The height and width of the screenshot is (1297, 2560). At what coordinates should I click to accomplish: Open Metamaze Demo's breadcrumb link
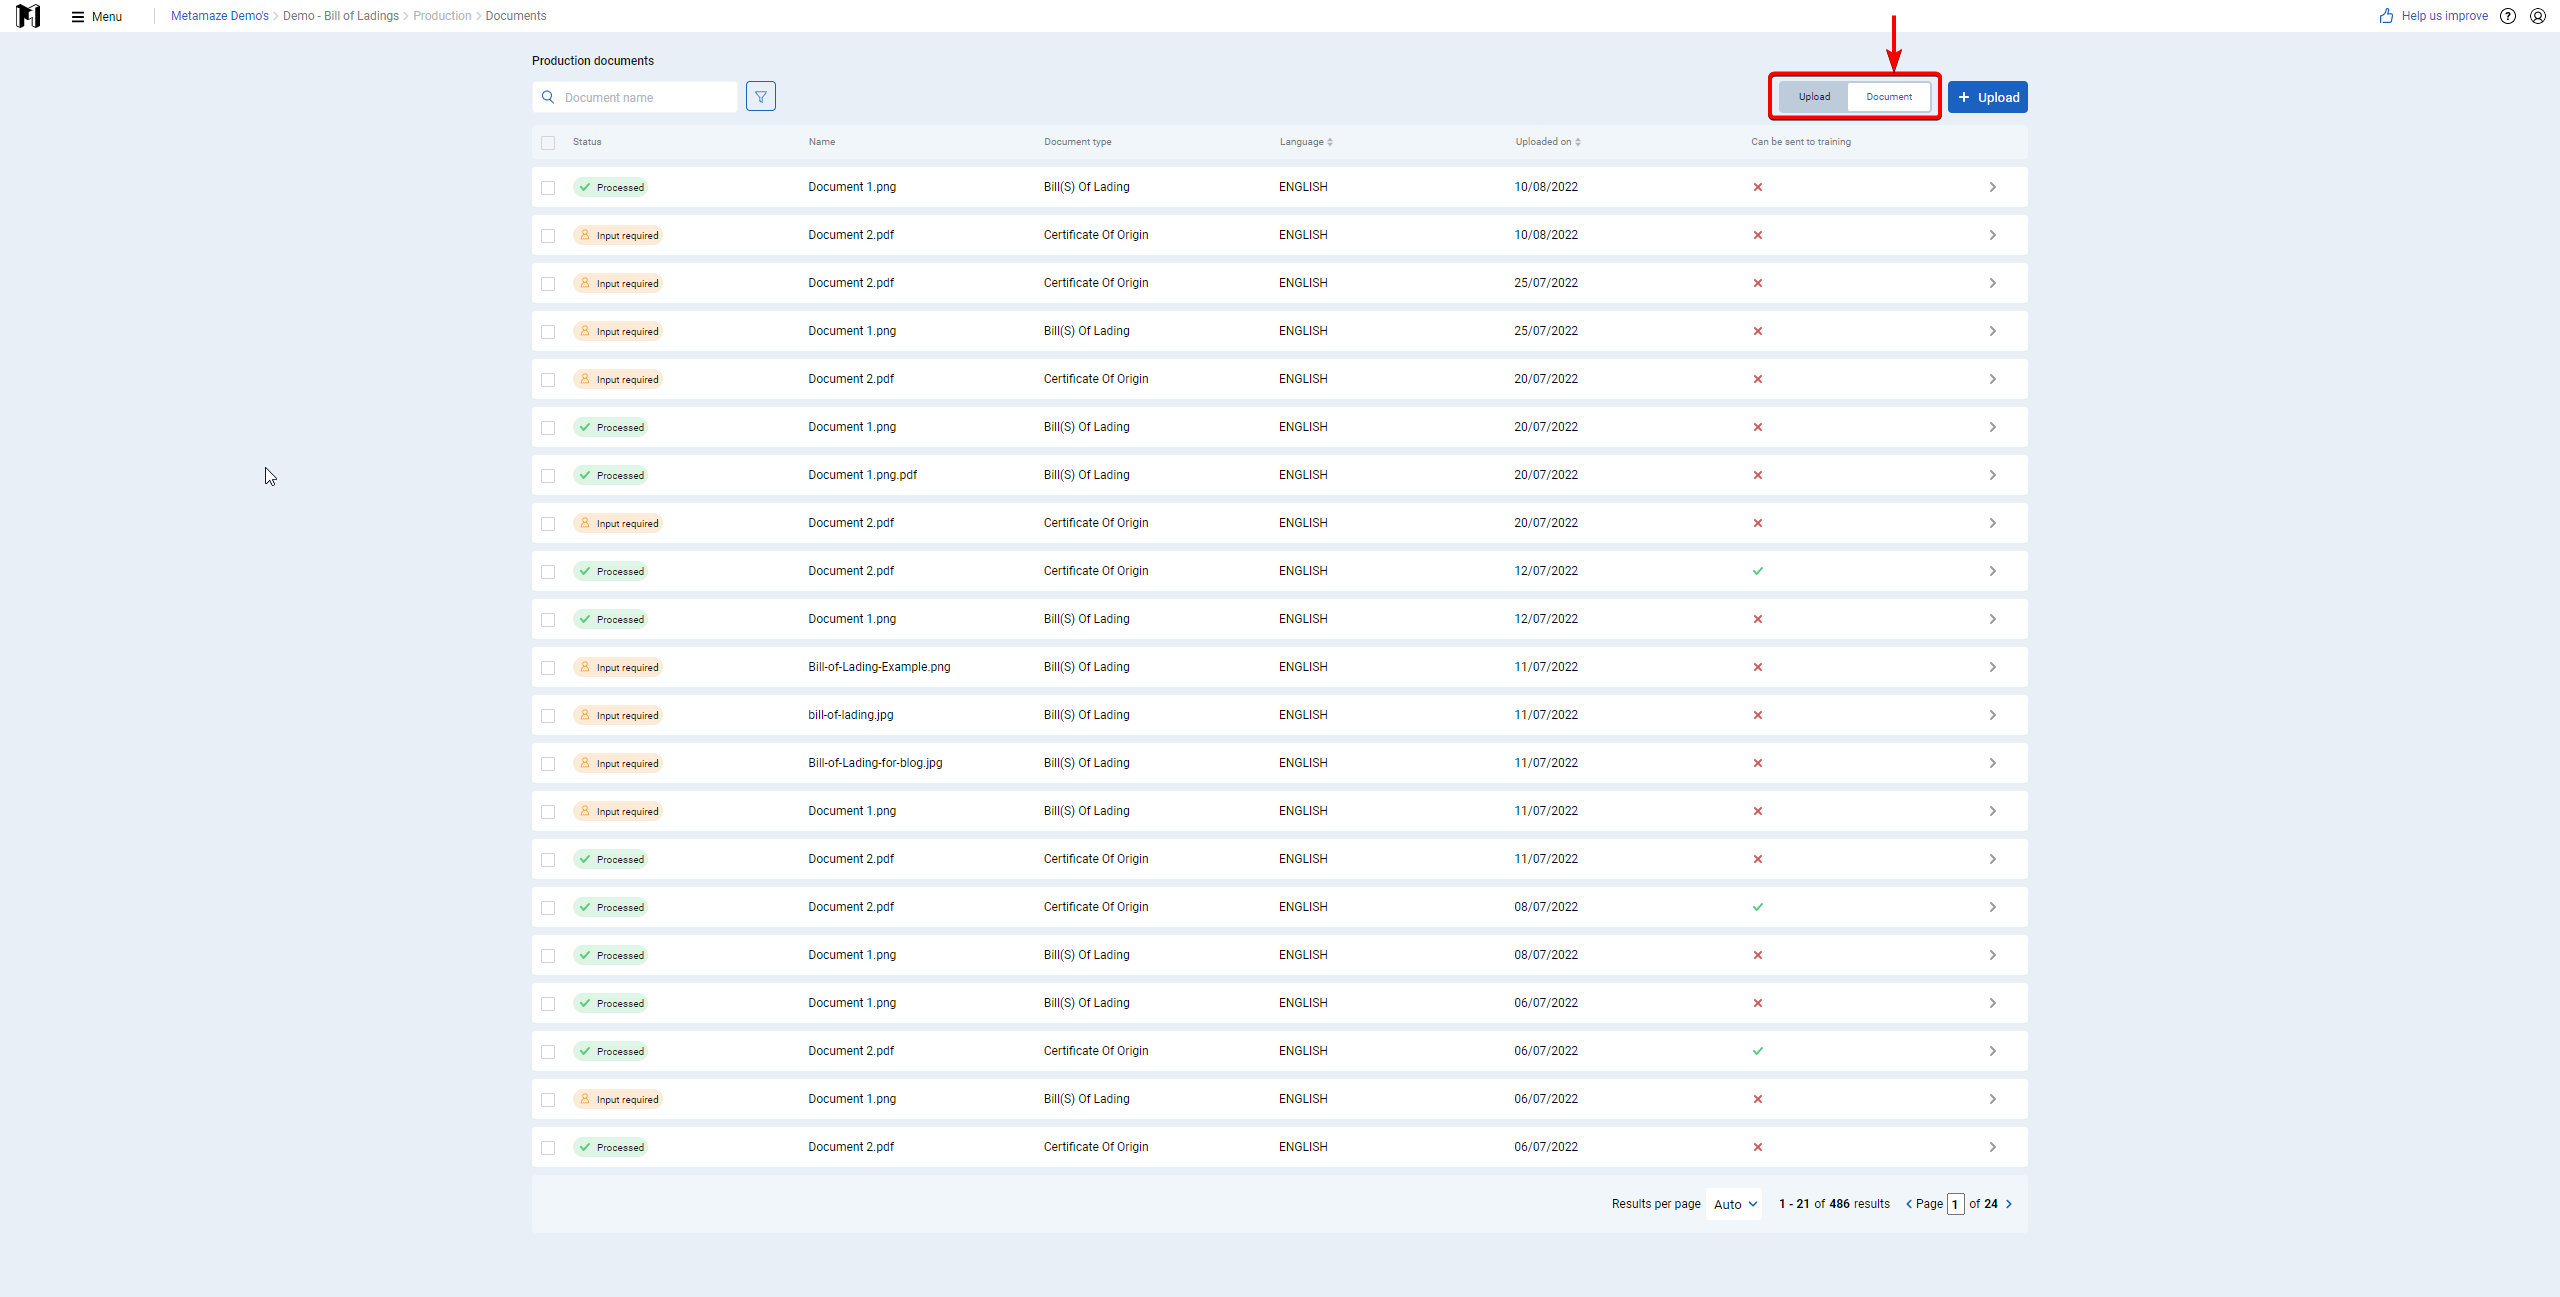tap(220, 16)
